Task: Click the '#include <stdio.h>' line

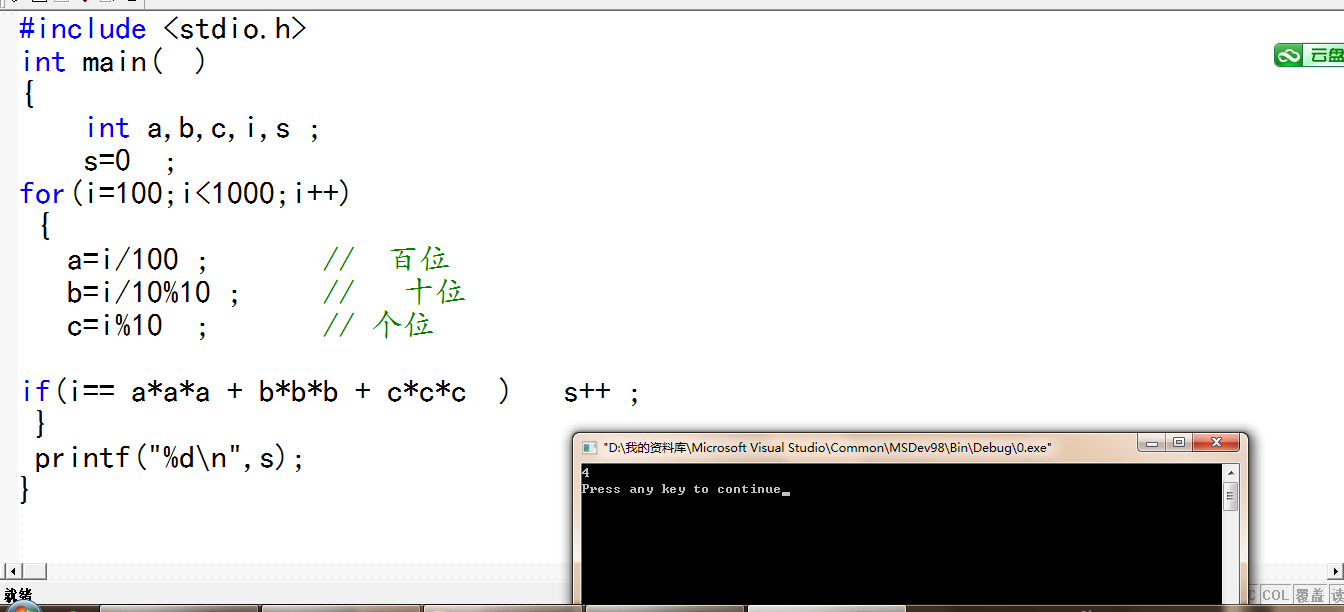Action: pos(162,29)
